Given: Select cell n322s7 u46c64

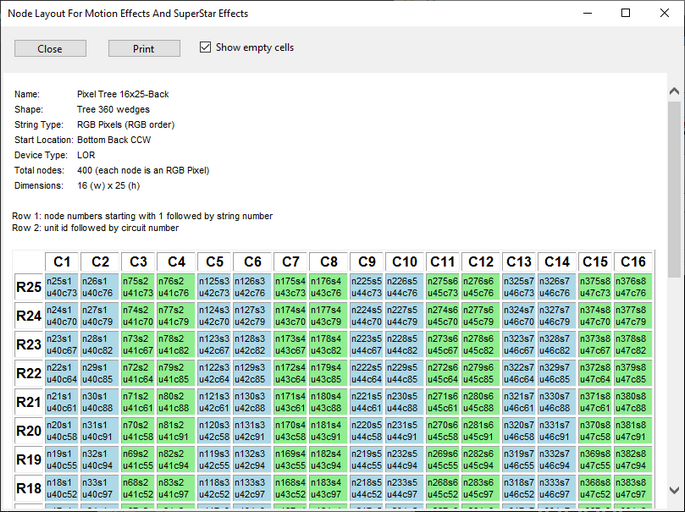Looking at the screenshot, I should pyautogui.click(x=519, y=374).
